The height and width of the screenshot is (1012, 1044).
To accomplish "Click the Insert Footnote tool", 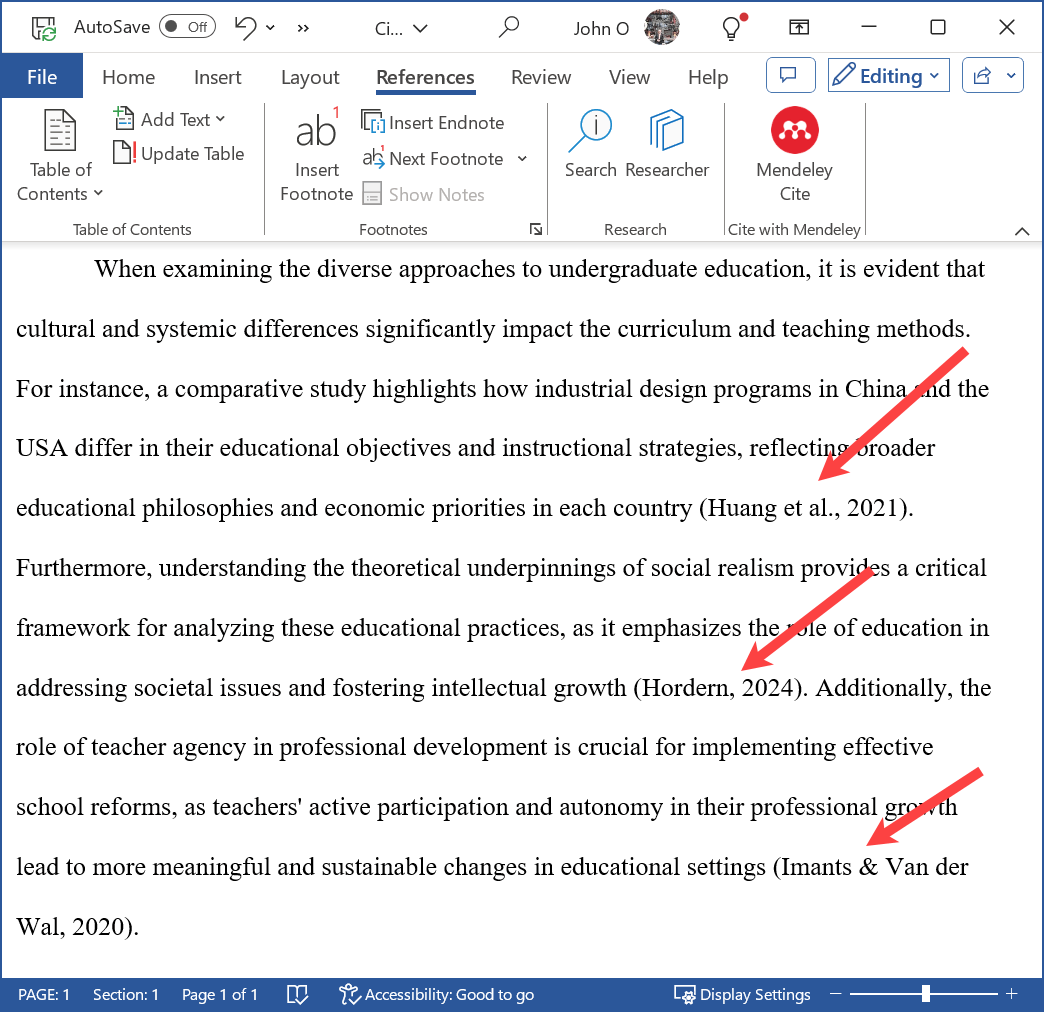I will [x=316, y=155].
